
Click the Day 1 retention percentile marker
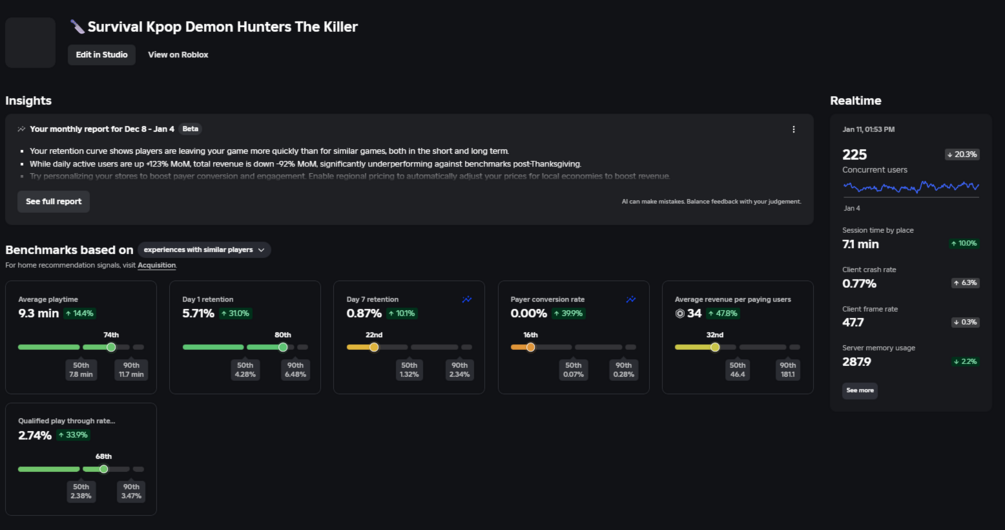point(282,347)
